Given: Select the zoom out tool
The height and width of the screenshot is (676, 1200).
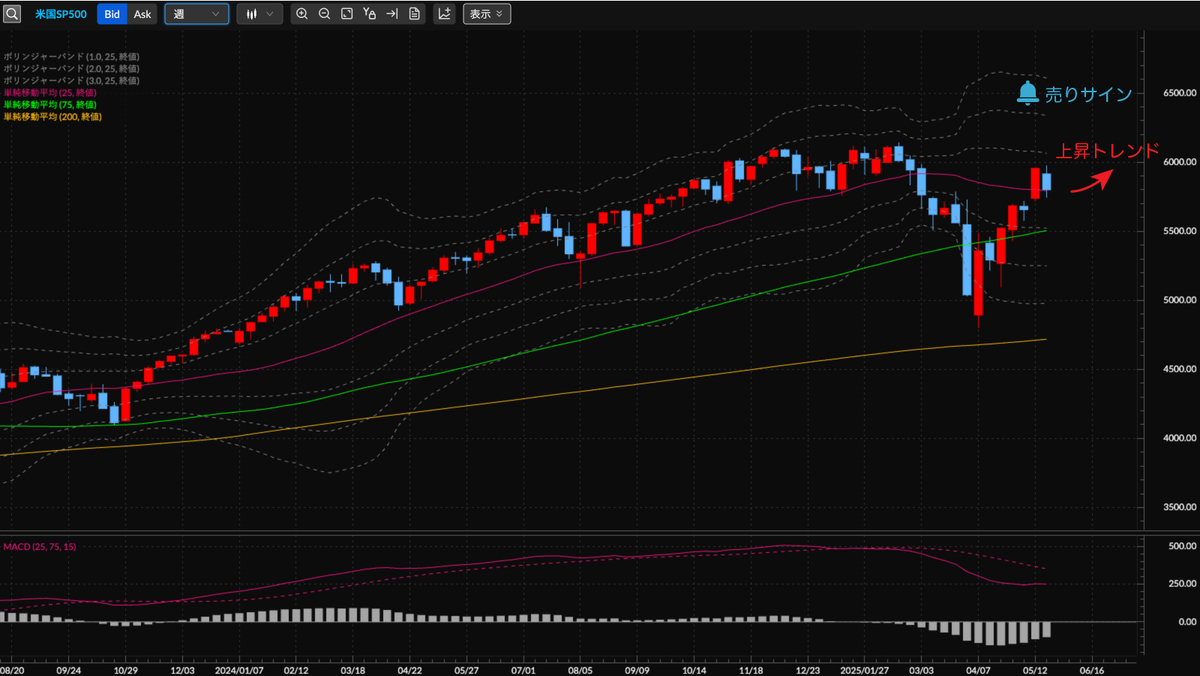Looking at the screenshot, I should (x=324, y=14).
